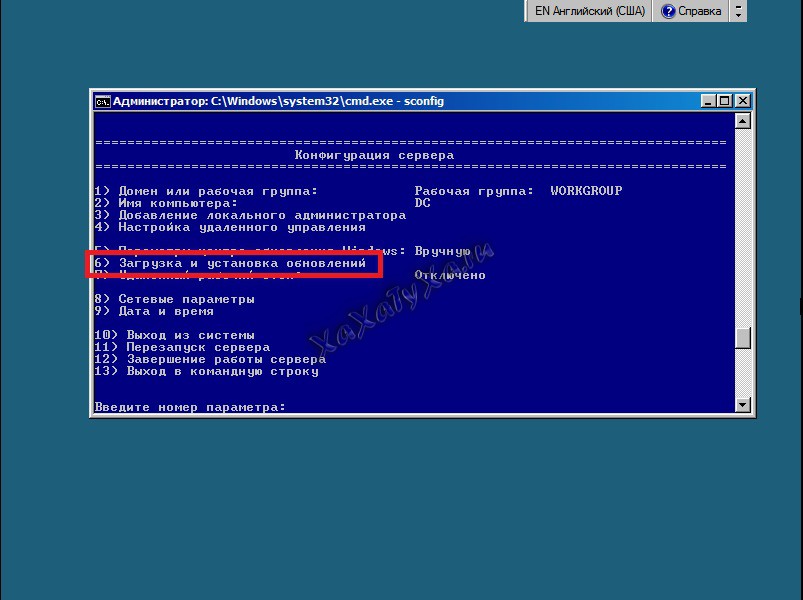This screenshot has height=600, width=803.
Task: Click 'Загрузка и установка обновлений' line
Action: click(x=230, y=263)
